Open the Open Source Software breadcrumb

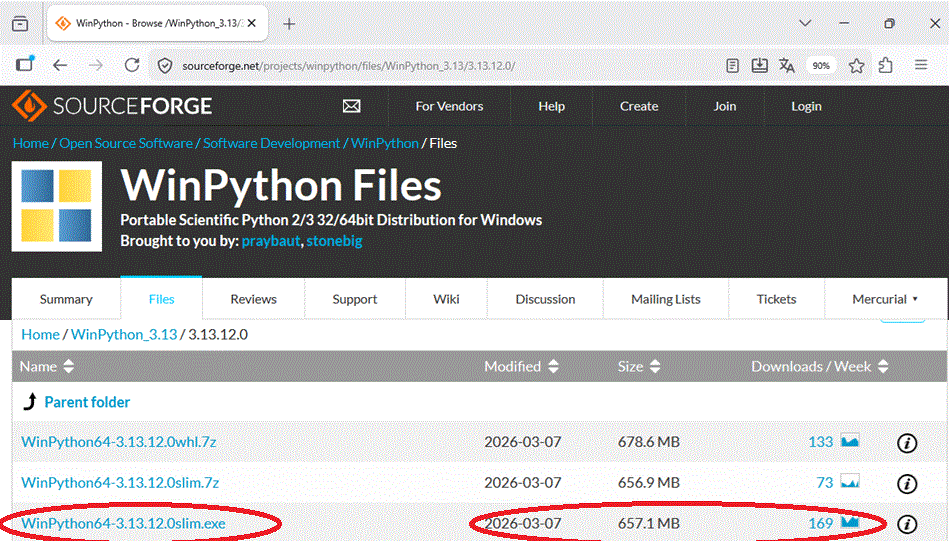click(126, 143)
